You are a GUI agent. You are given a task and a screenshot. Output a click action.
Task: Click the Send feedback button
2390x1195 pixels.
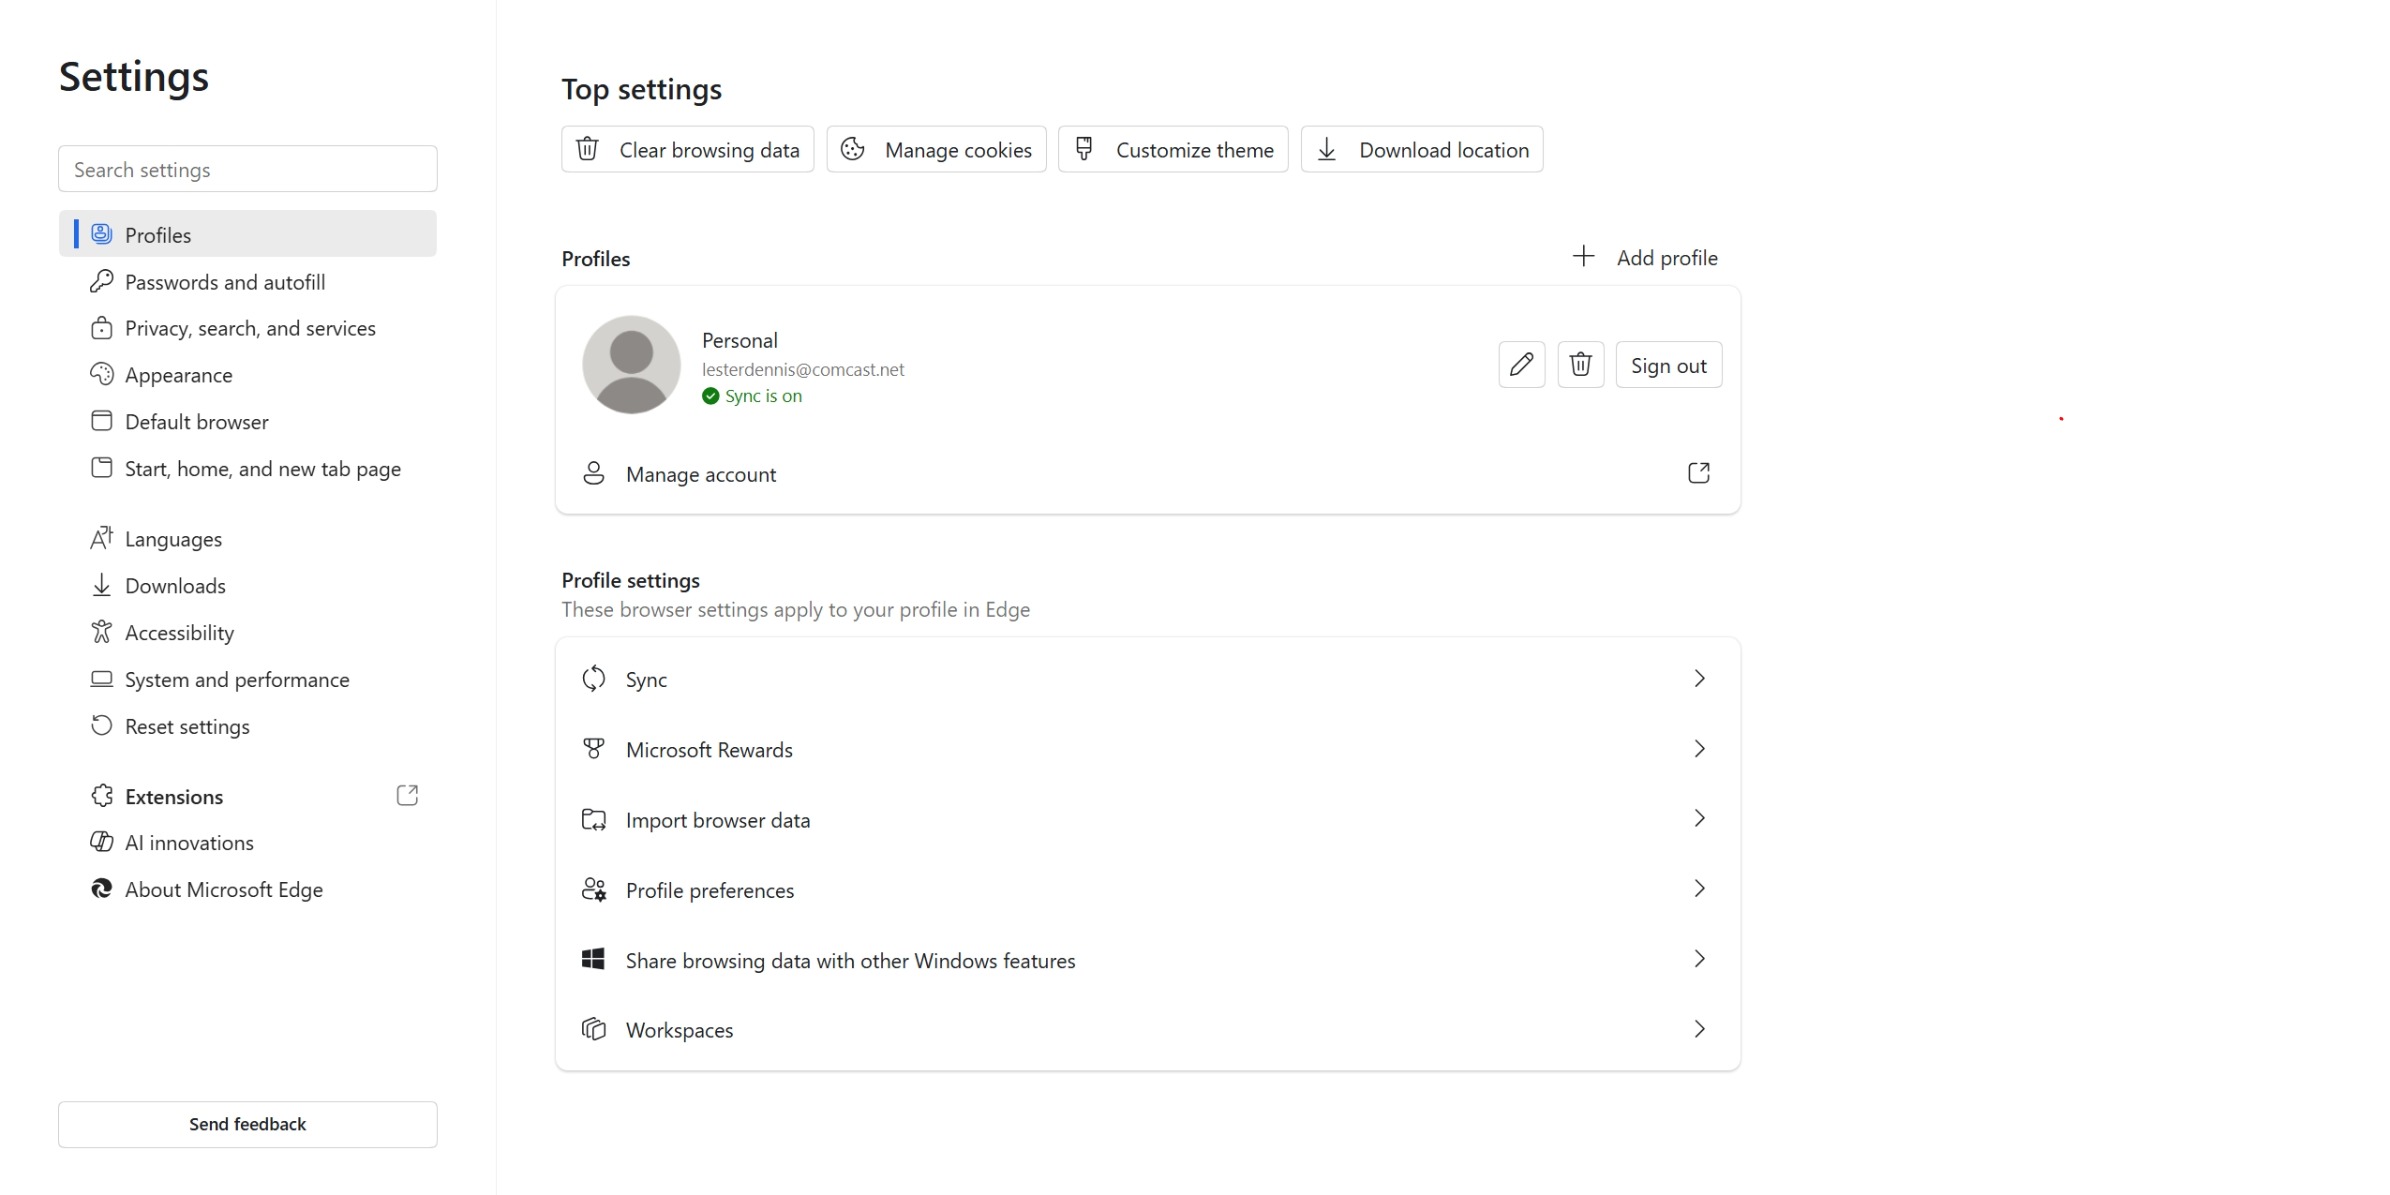tap(248, 1124)
